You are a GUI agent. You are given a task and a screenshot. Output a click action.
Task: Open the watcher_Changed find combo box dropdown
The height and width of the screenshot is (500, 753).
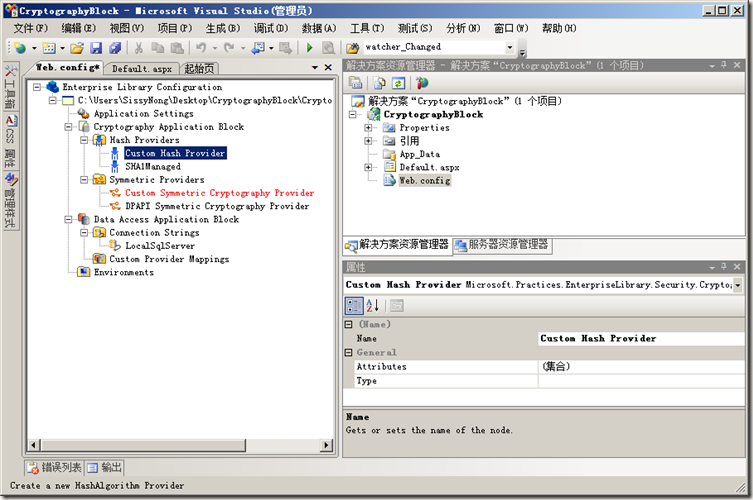(510, 47)
